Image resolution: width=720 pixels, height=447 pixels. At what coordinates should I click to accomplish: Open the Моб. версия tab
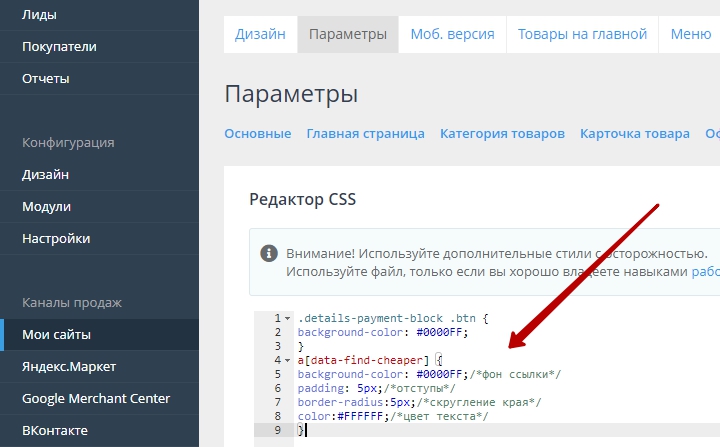tap(452, 34)
